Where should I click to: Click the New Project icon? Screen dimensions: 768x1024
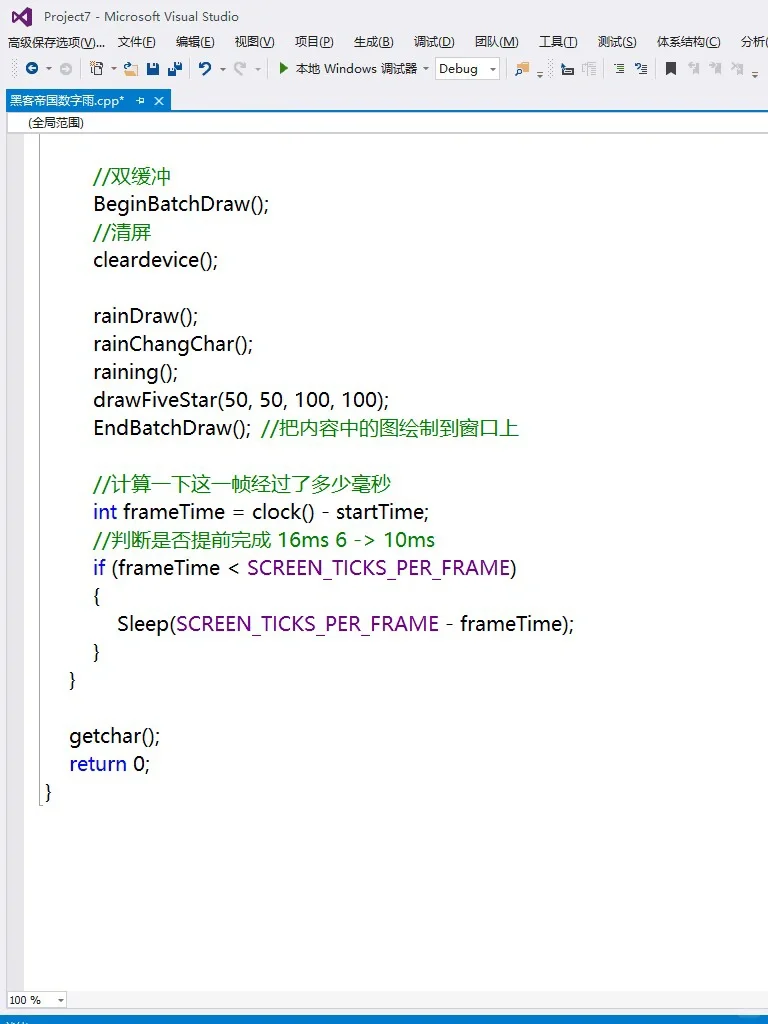[97, 68]
